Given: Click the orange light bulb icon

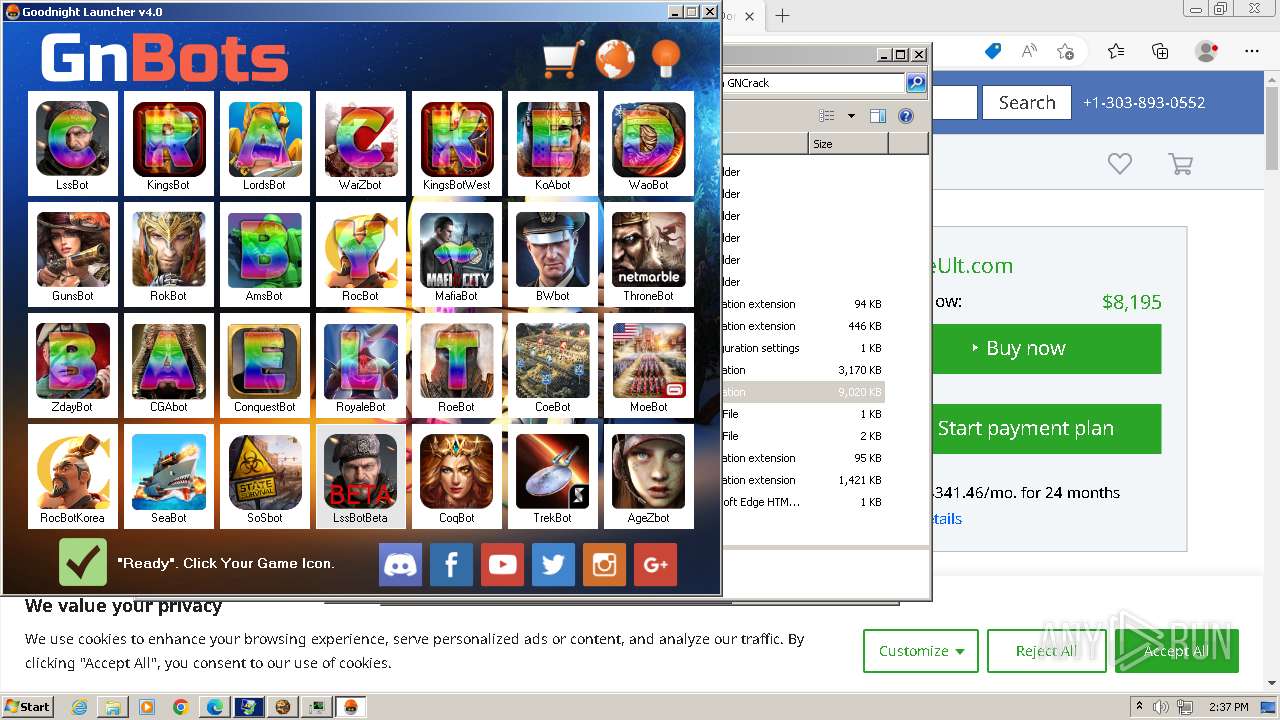Looking at the screenshot, I should point(666,59).
